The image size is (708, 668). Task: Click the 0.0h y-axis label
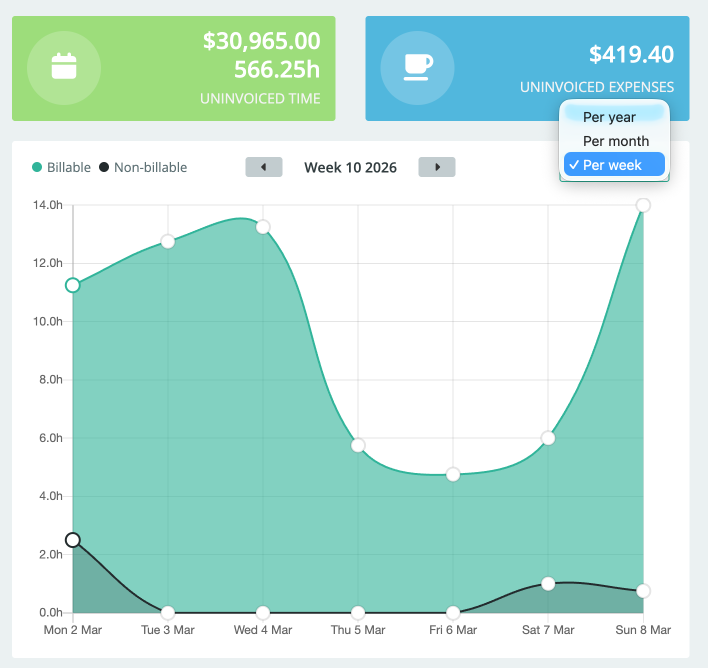tap(51, 612)
